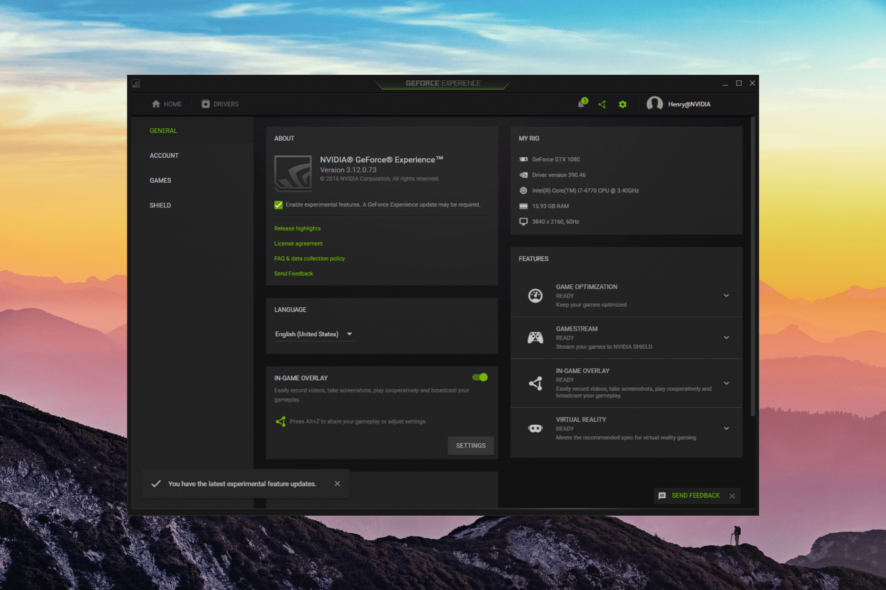This screenshot has height=590, width=886.
Task: Click the 'GeForce GTX 1080' text
Action: [x=556, y=159]
